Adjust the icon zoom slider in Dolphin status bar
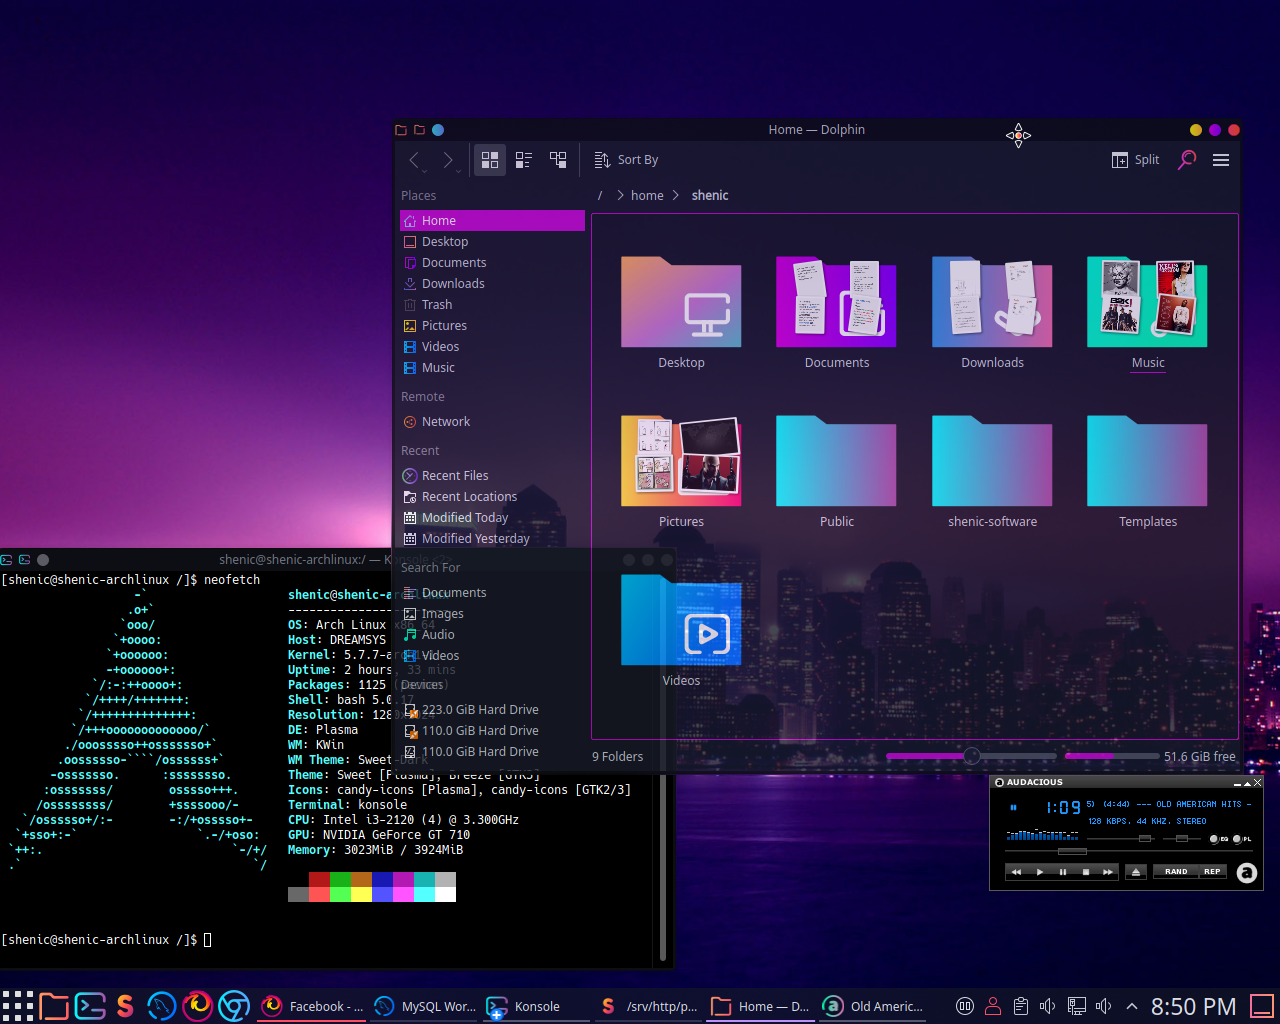Screen dimensions: 1280x1024 click(971, 756)
